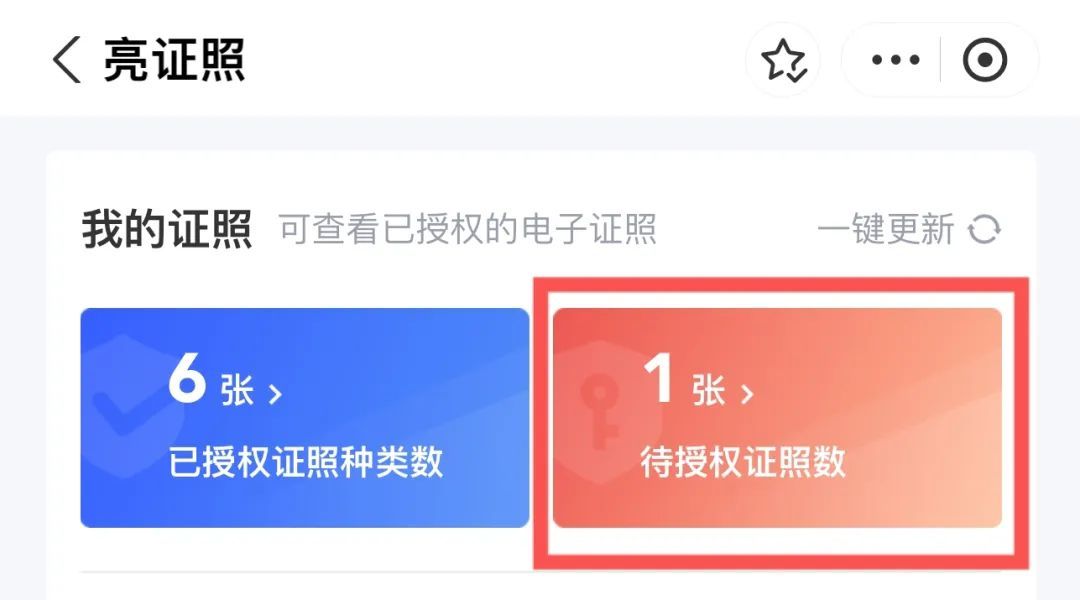Expand the chevron next to 6 张

click(x=275, y=394)
